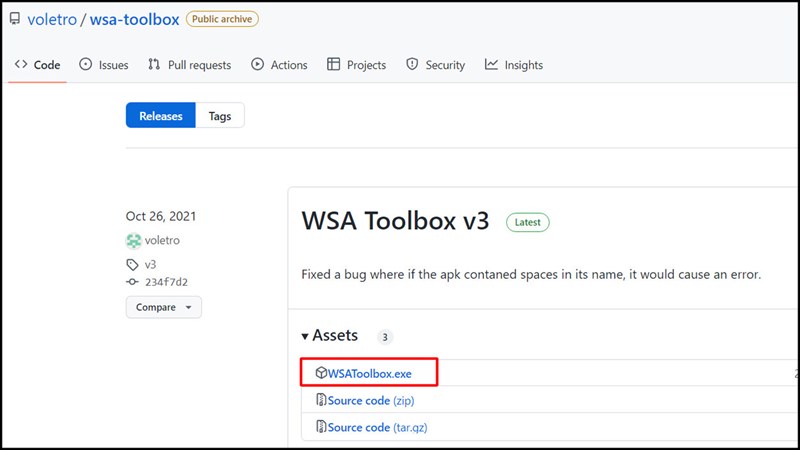Go to the Actions tab
The width and height of the screenshot is (800, 450).
click(x=280, y=65)
